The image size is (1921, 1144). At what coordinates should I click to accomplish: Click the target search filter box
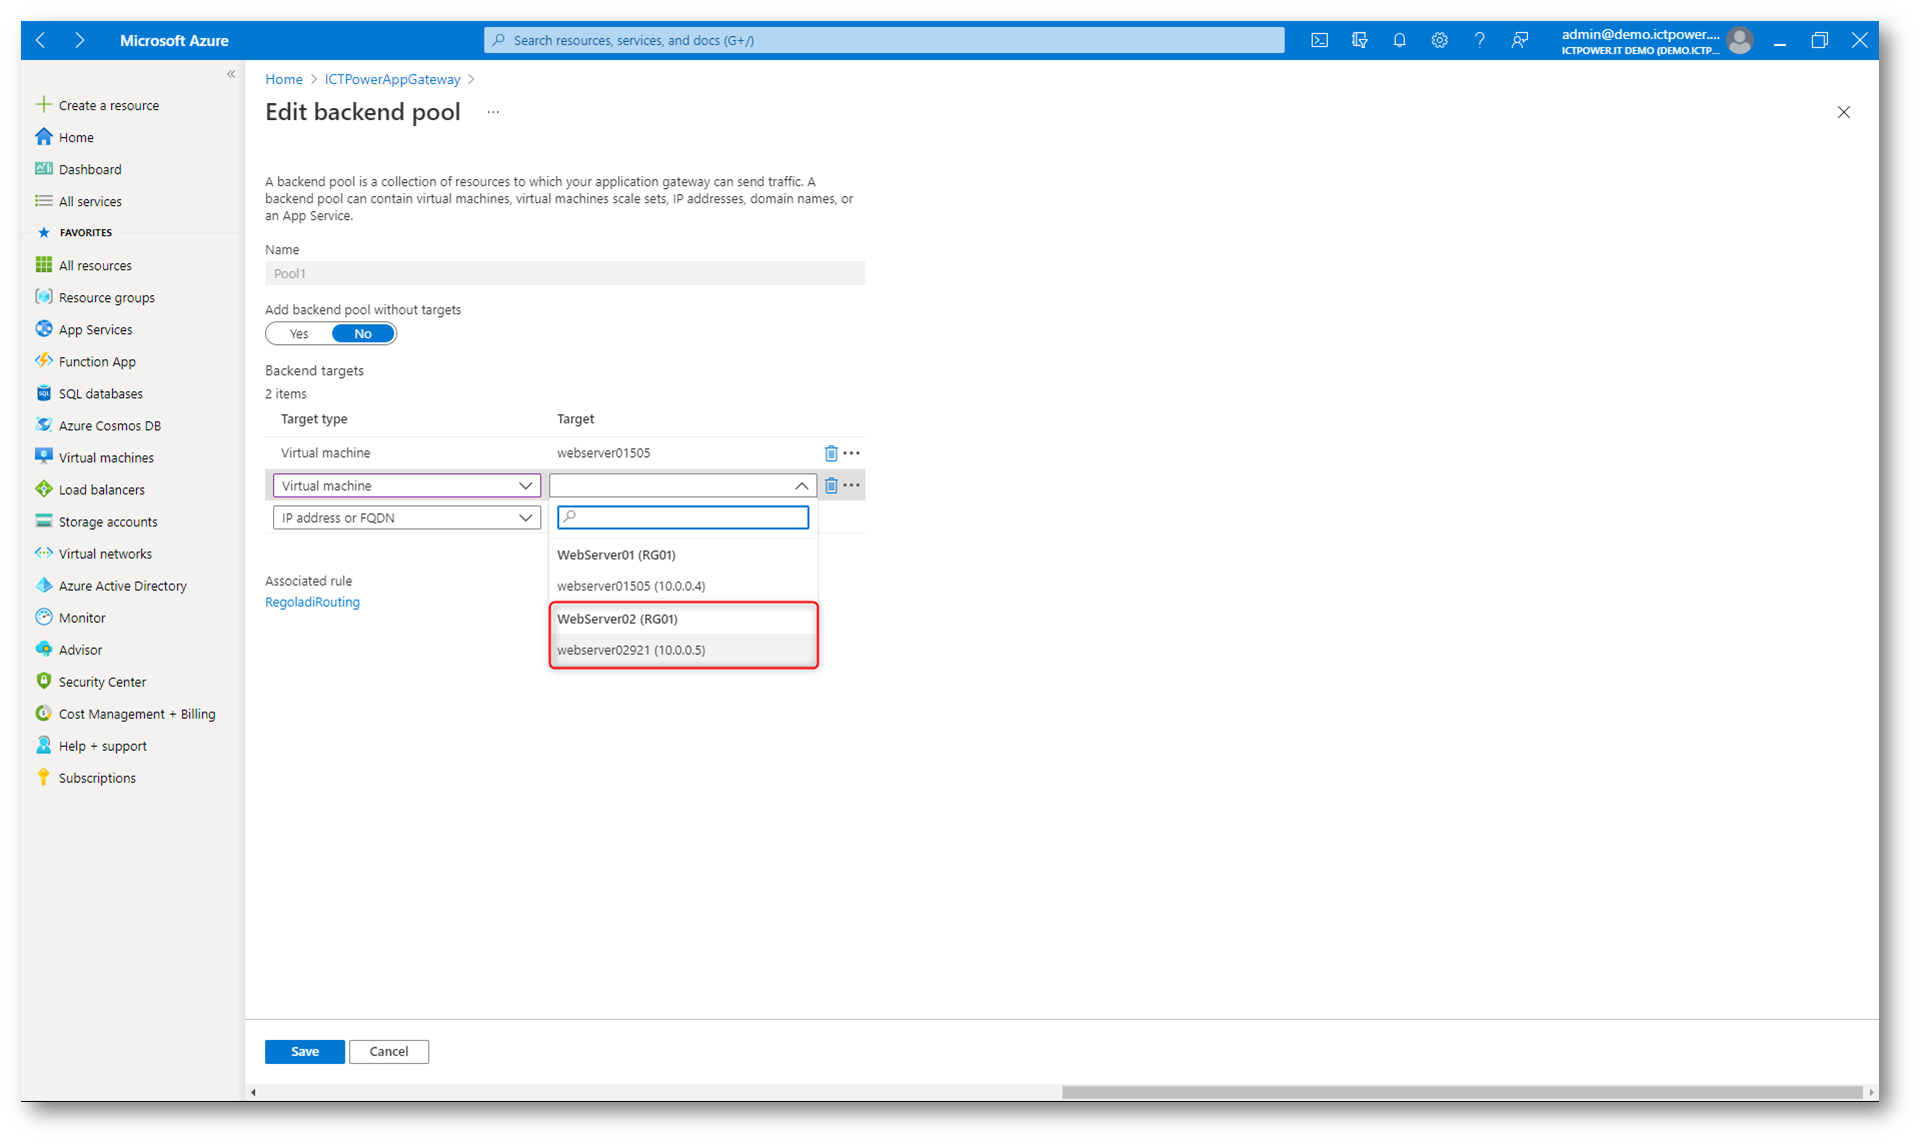pos(683,517)
